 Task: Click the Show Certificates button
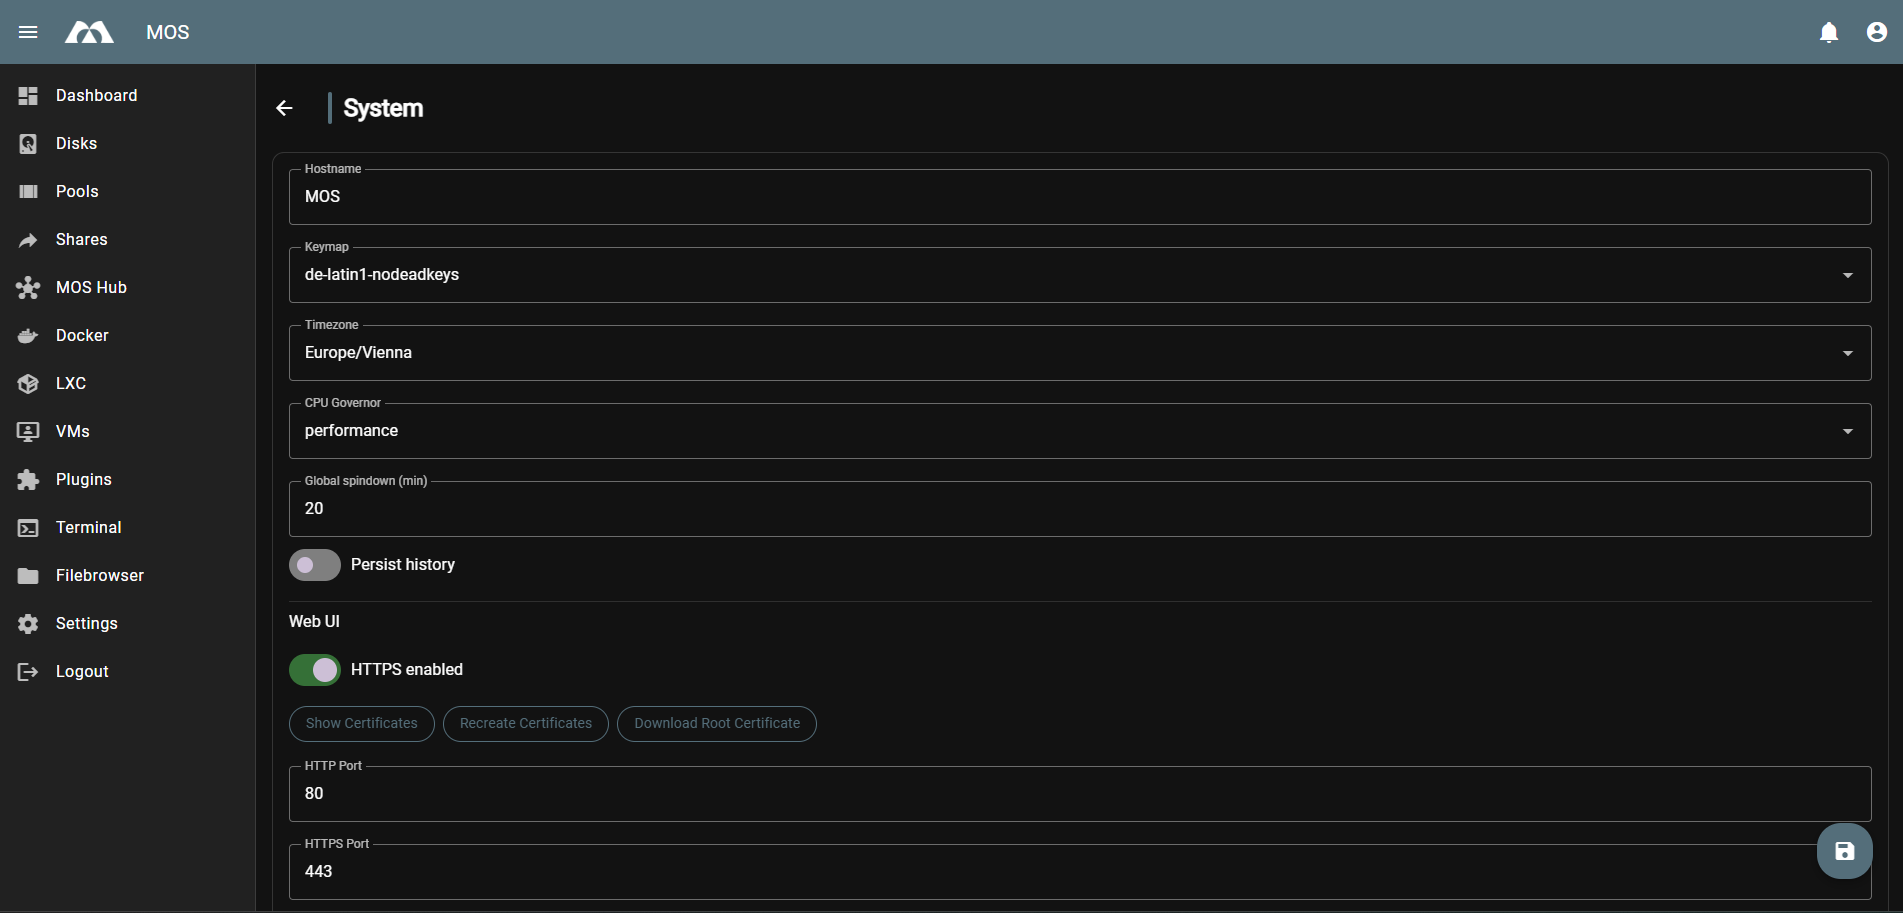click(x=361, y=724)
